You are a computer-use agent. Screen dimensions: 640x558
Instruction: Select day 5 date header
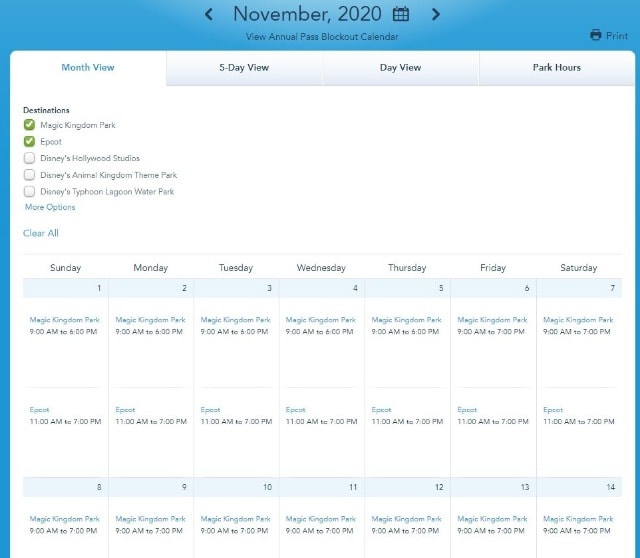408,288
